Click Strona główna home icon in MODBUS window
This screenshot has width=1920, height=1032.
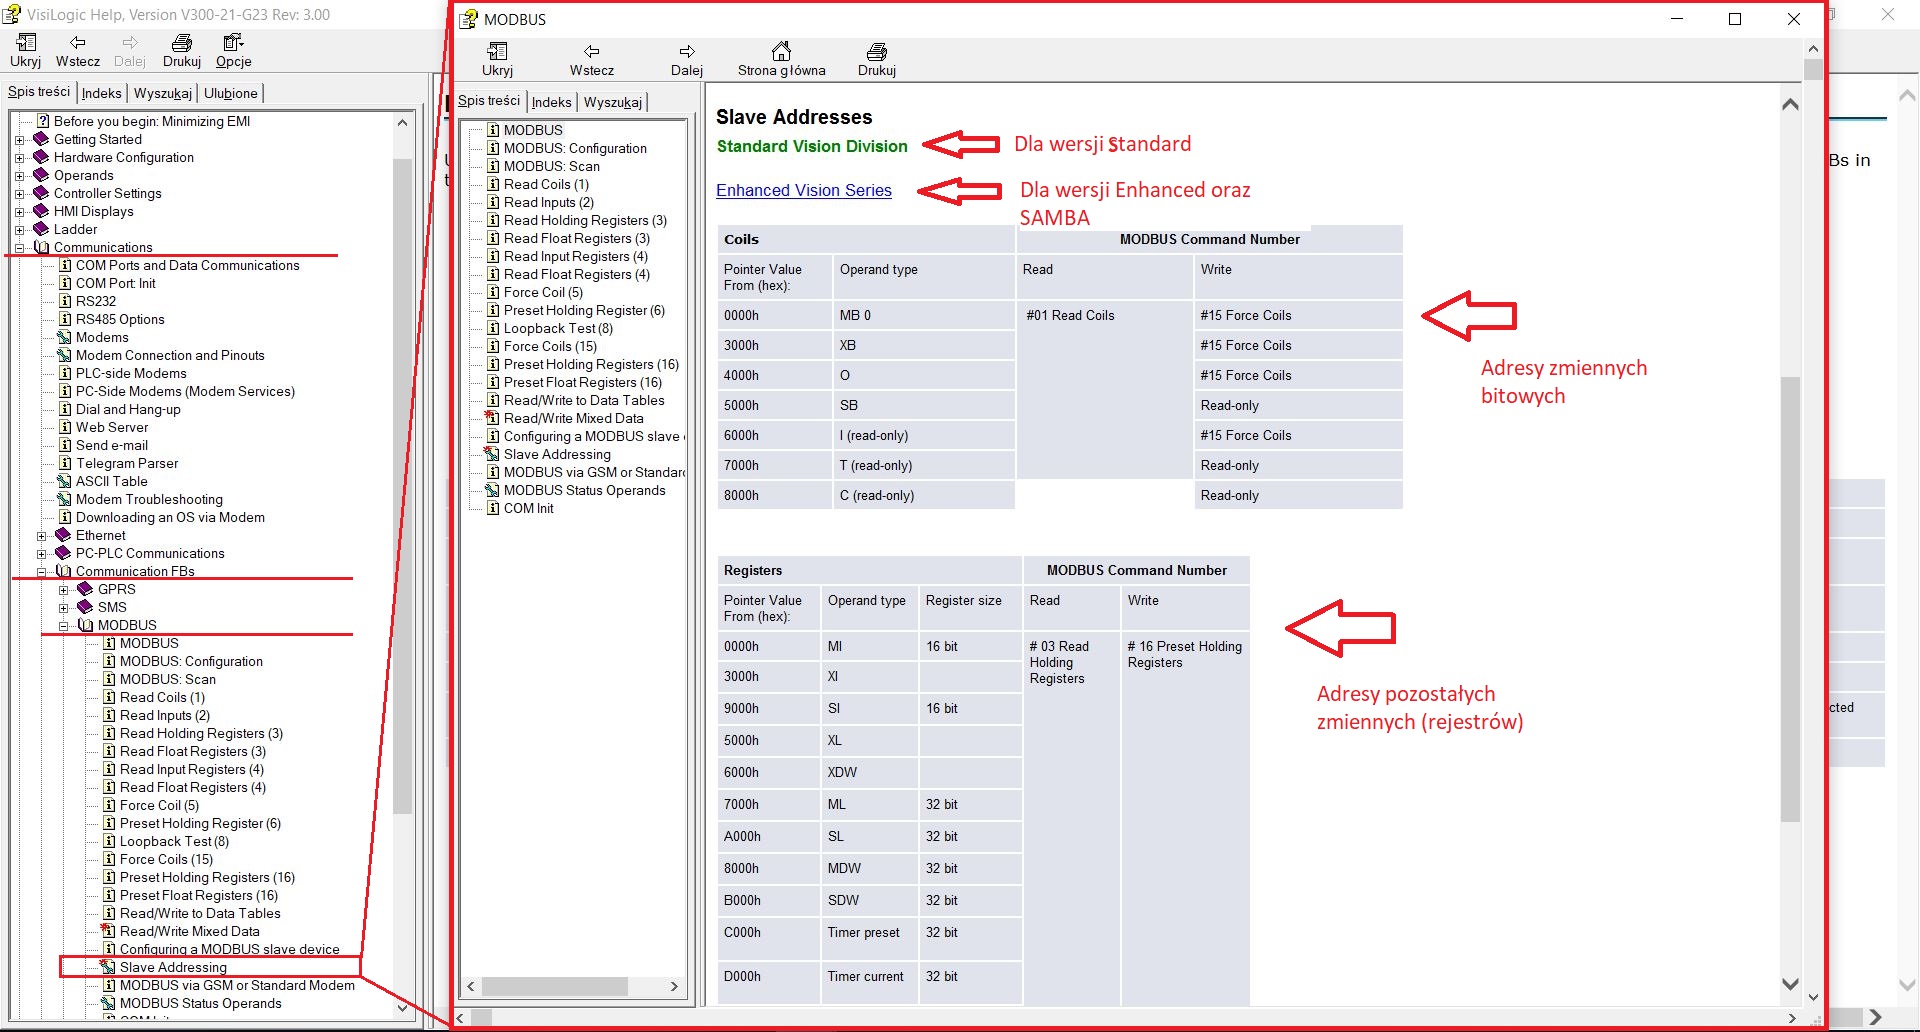781,51
